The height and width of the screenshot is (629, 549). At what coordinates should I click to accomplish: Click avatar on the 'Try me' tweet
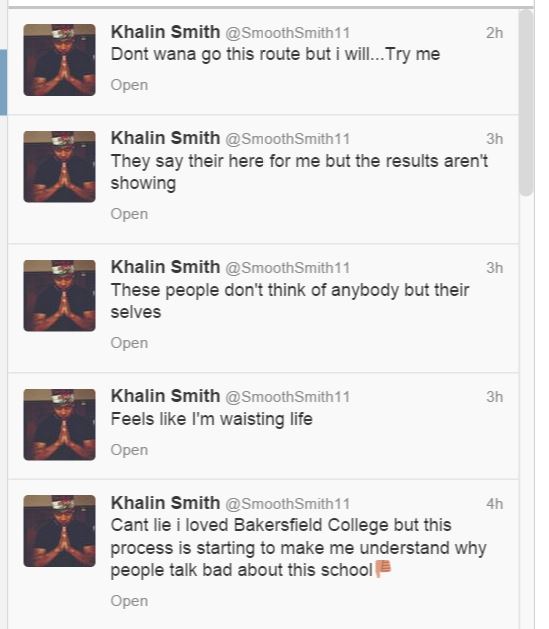pos(59,60)
